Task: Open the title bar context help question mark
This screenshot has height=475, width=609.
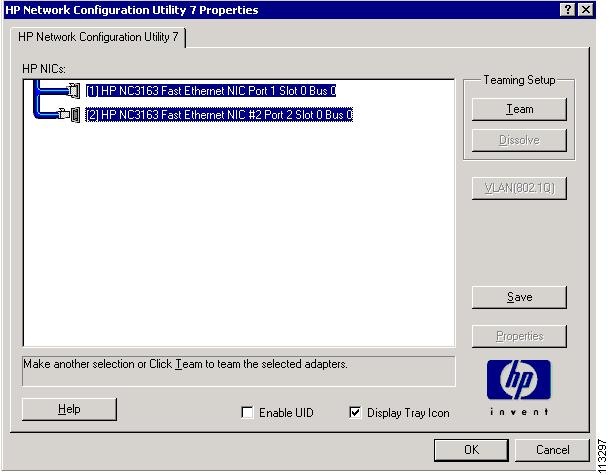Action: (567, 9)
